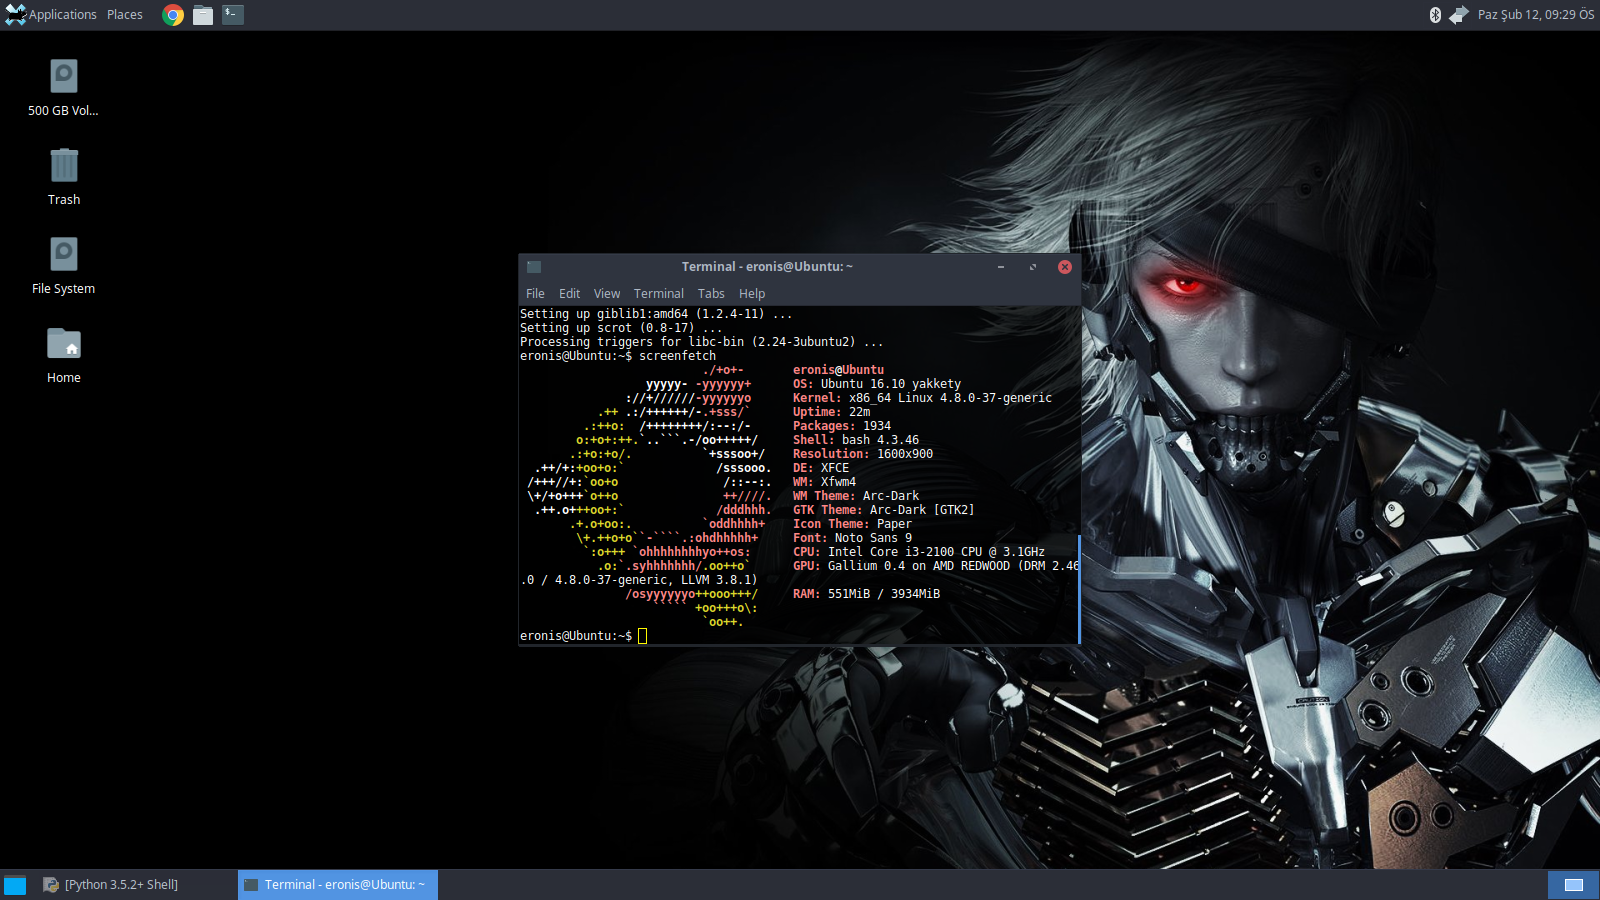This screenshot has height=900, width=1600.
Task: Open the Terminal menu in the menu bar
Action: tap(659, 294)
